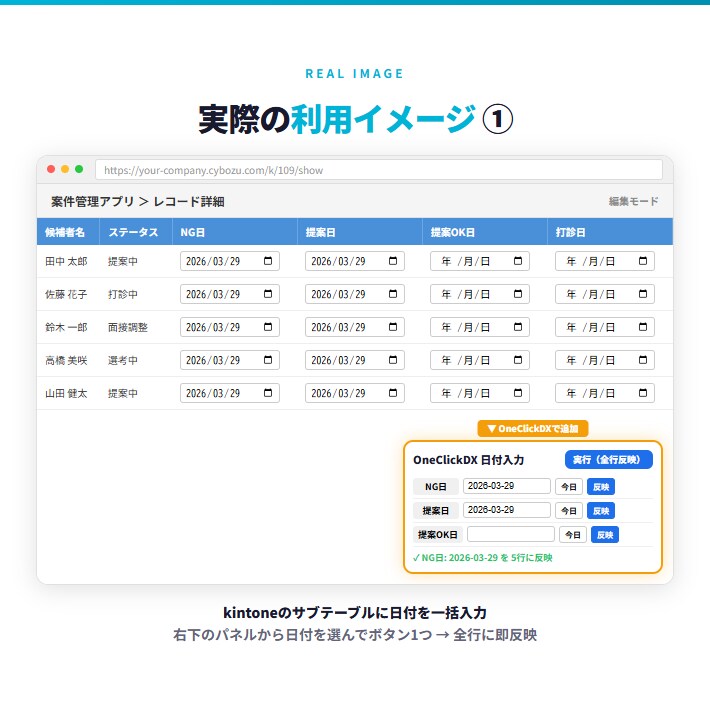710x710 pixels.
Task: Click the green window maximize dot
Action: [x=79, y=169]
